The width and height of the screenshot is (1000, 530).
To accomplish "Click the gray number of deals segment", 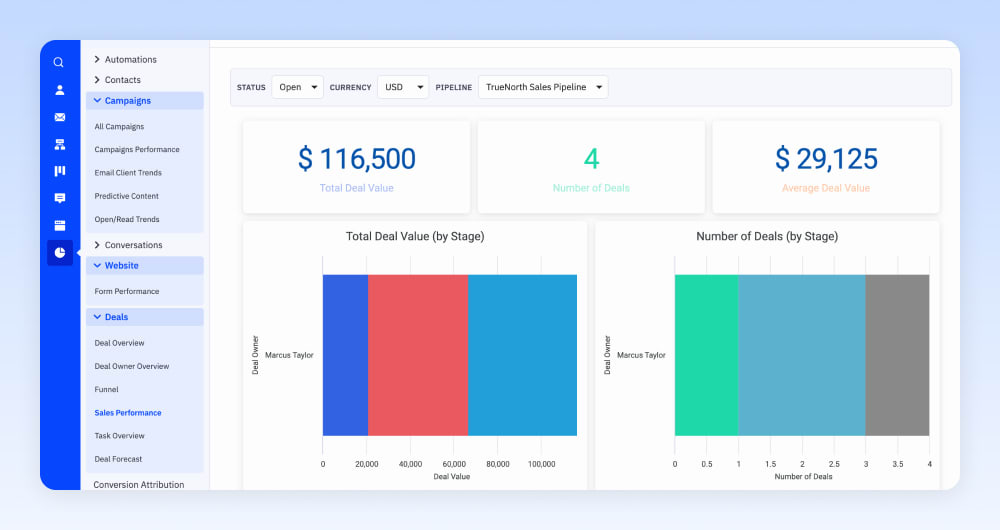I will click(897, 355).
